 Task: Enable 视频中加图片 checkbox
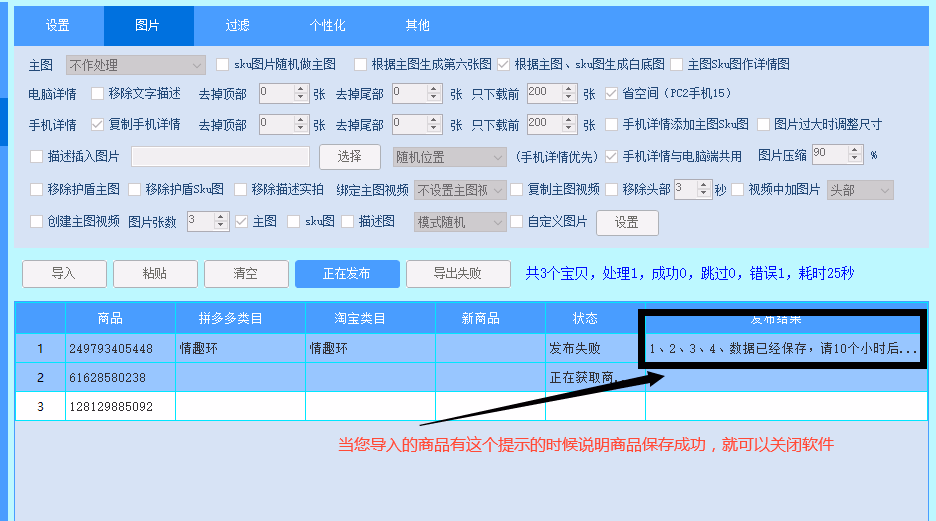[737, 189]
